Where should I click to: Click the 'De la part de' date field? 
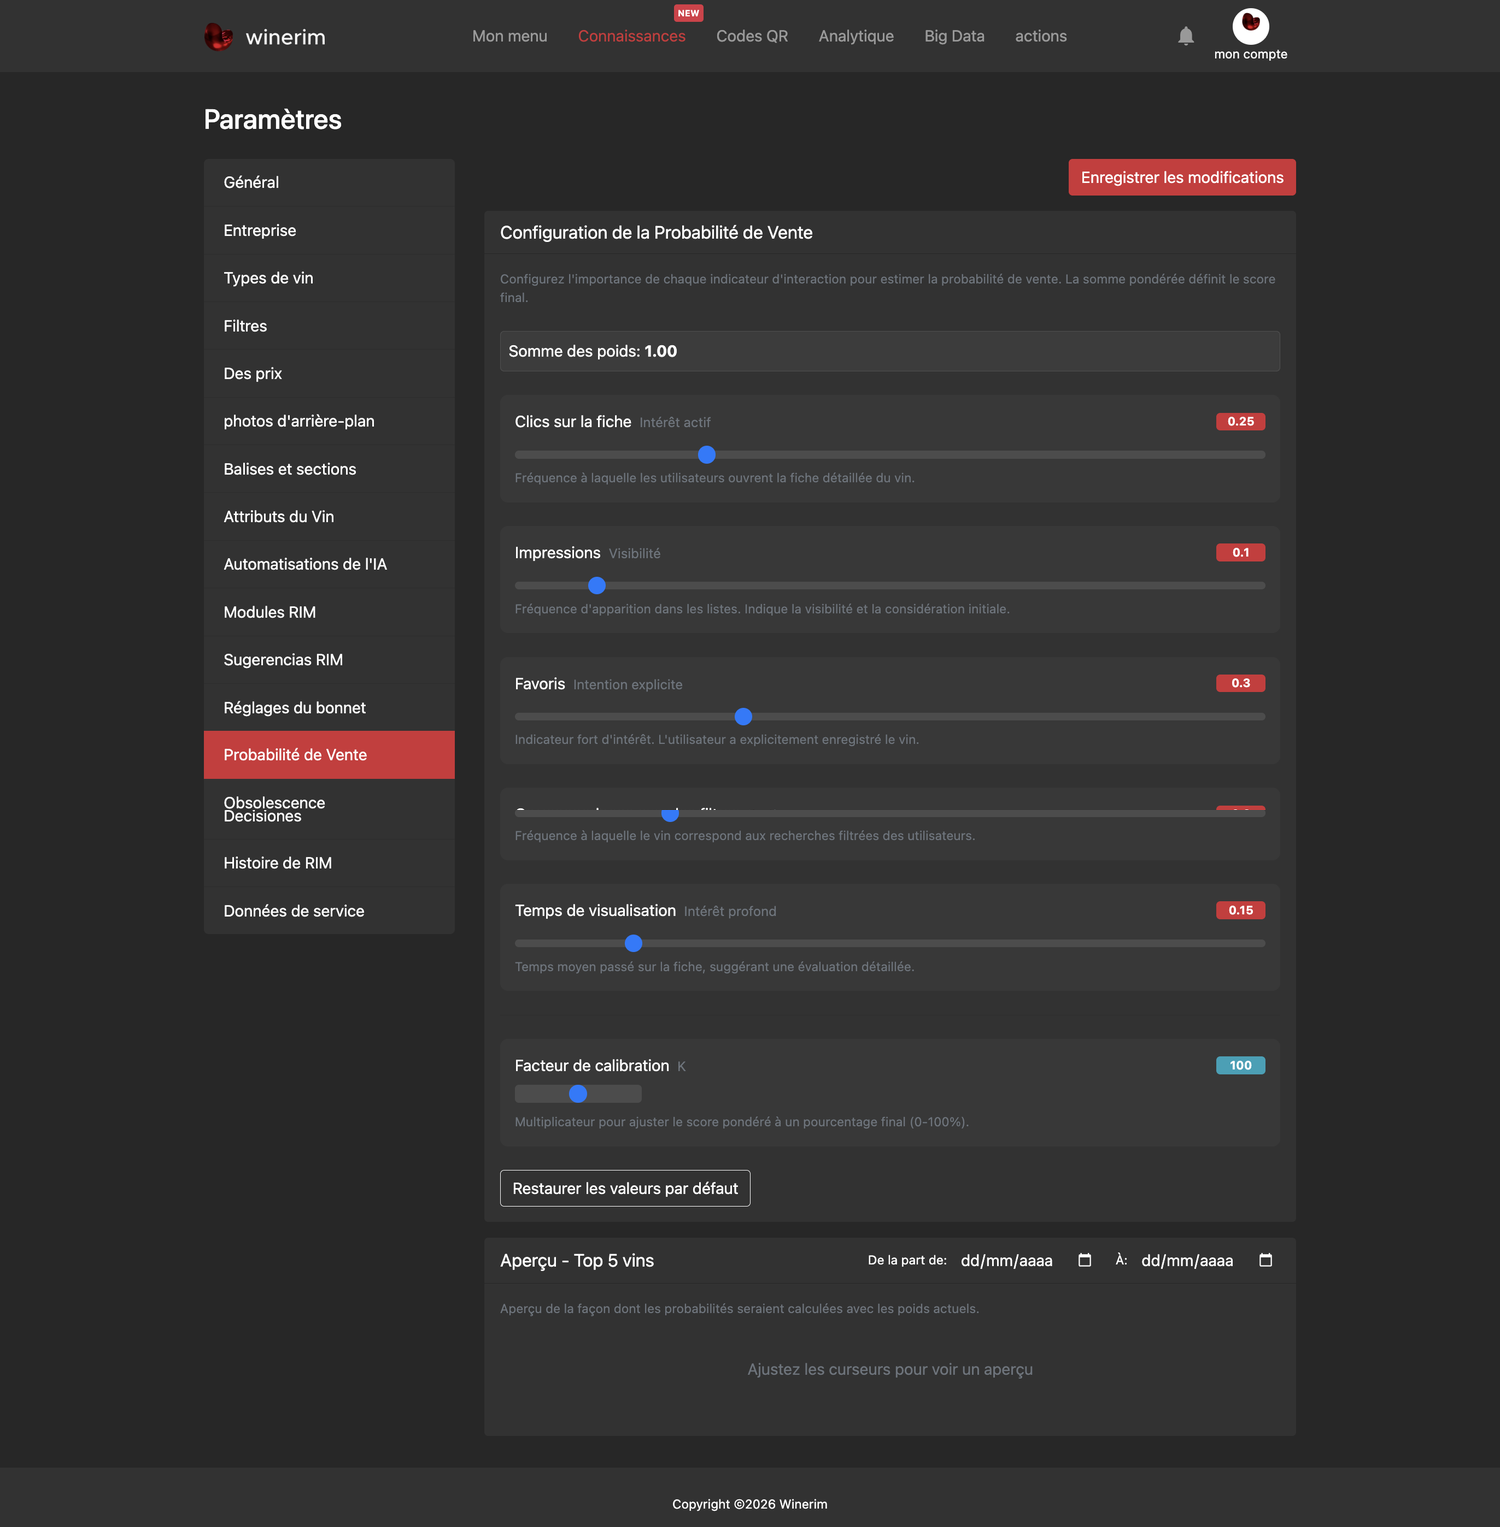1026,1260
